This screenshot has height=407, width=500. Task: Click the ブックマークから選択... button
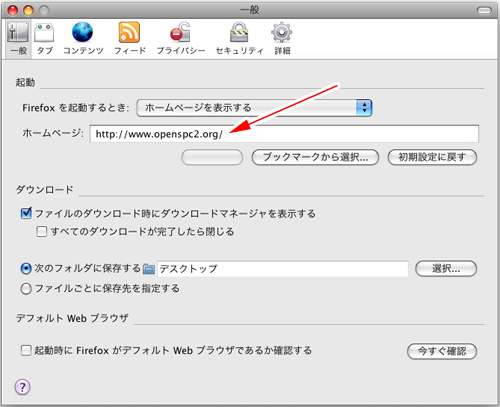315,157
